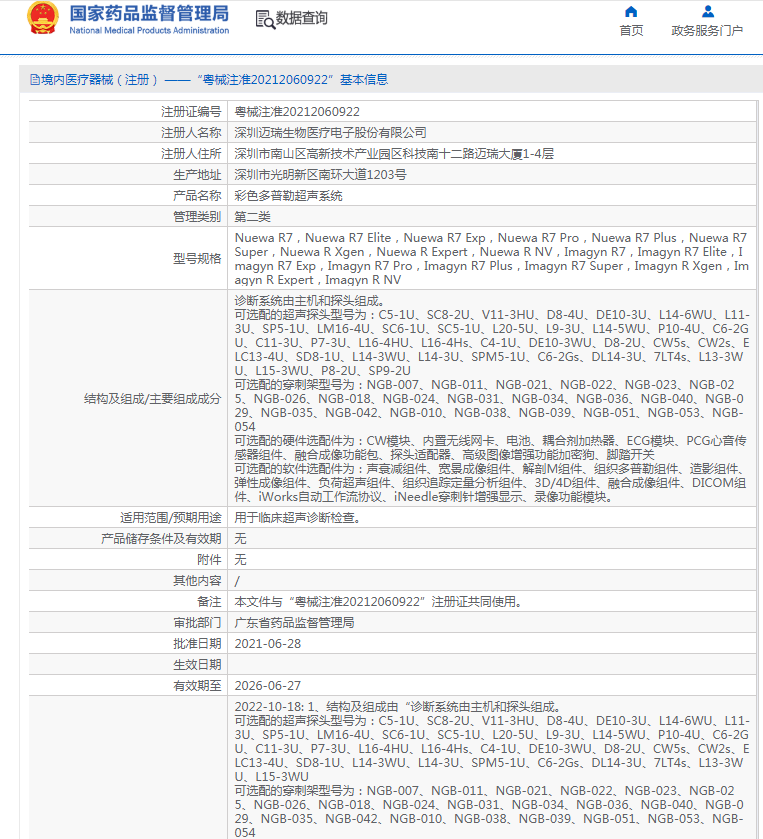This screenshot has width=763, height=839.
Task: Select expiry date 2026-06-27
Action: 268,686
